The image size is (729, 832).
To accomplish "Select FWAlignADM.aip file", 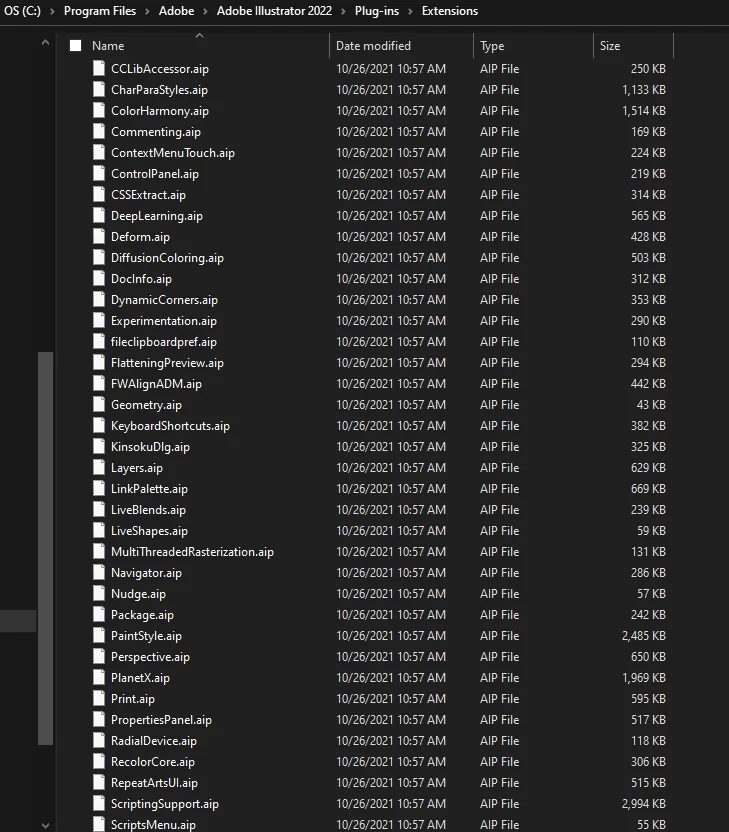I will [x=156, y=384].
